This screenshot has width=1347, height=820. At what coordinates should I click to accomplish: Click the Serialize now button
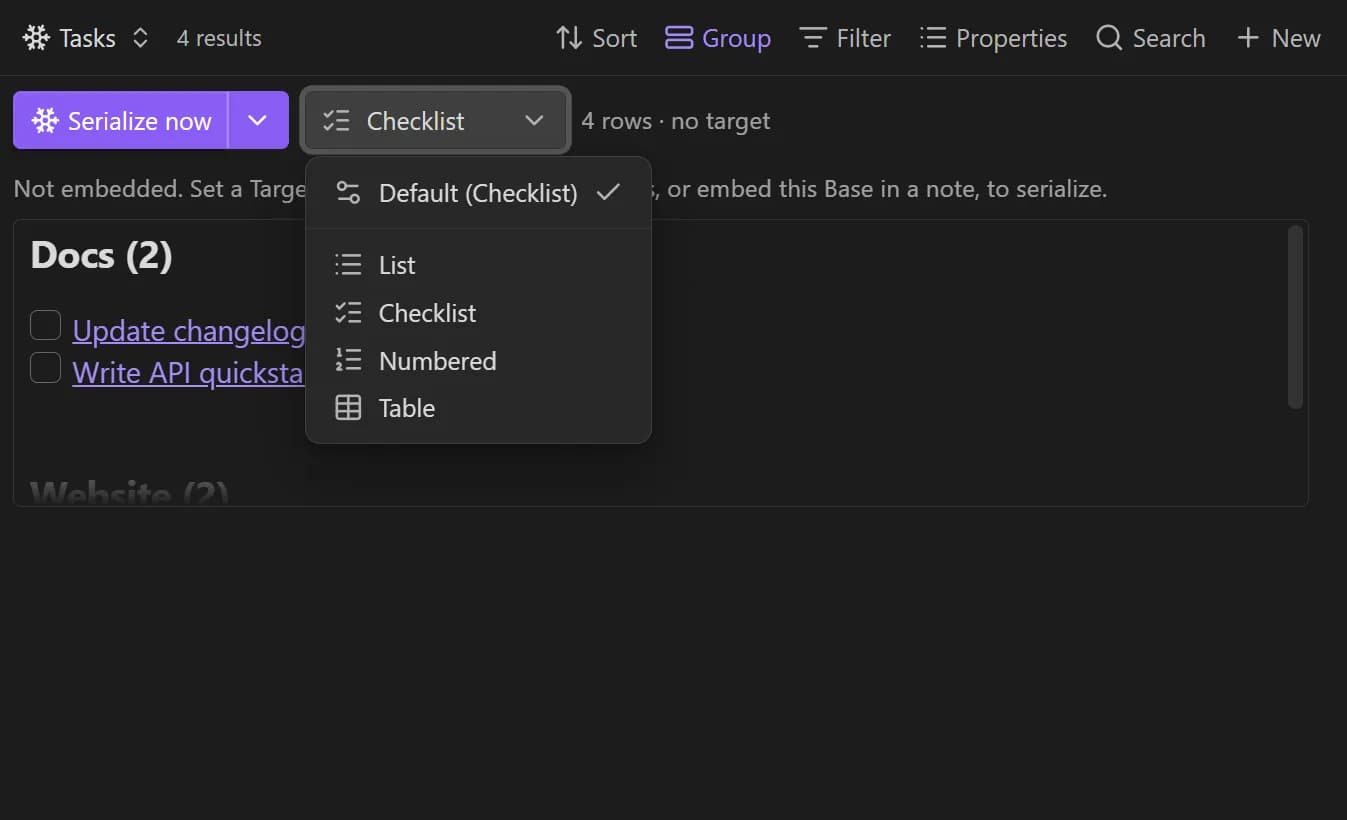click(121, 121)
